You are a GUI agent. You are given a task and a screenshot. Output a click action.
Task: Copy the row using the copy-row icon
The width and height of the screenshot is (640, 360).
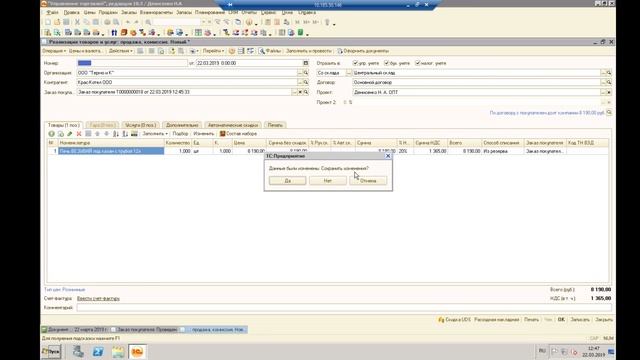click(x=60, y=134)
